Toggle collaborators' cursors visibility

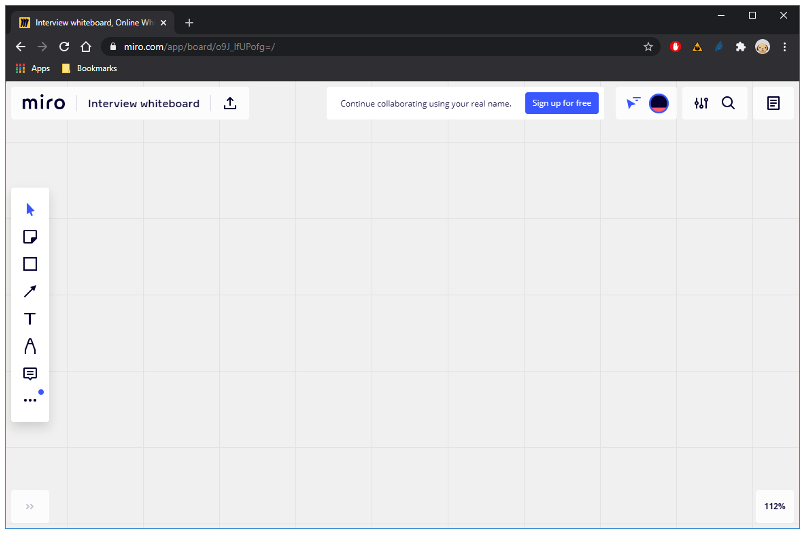633,103
